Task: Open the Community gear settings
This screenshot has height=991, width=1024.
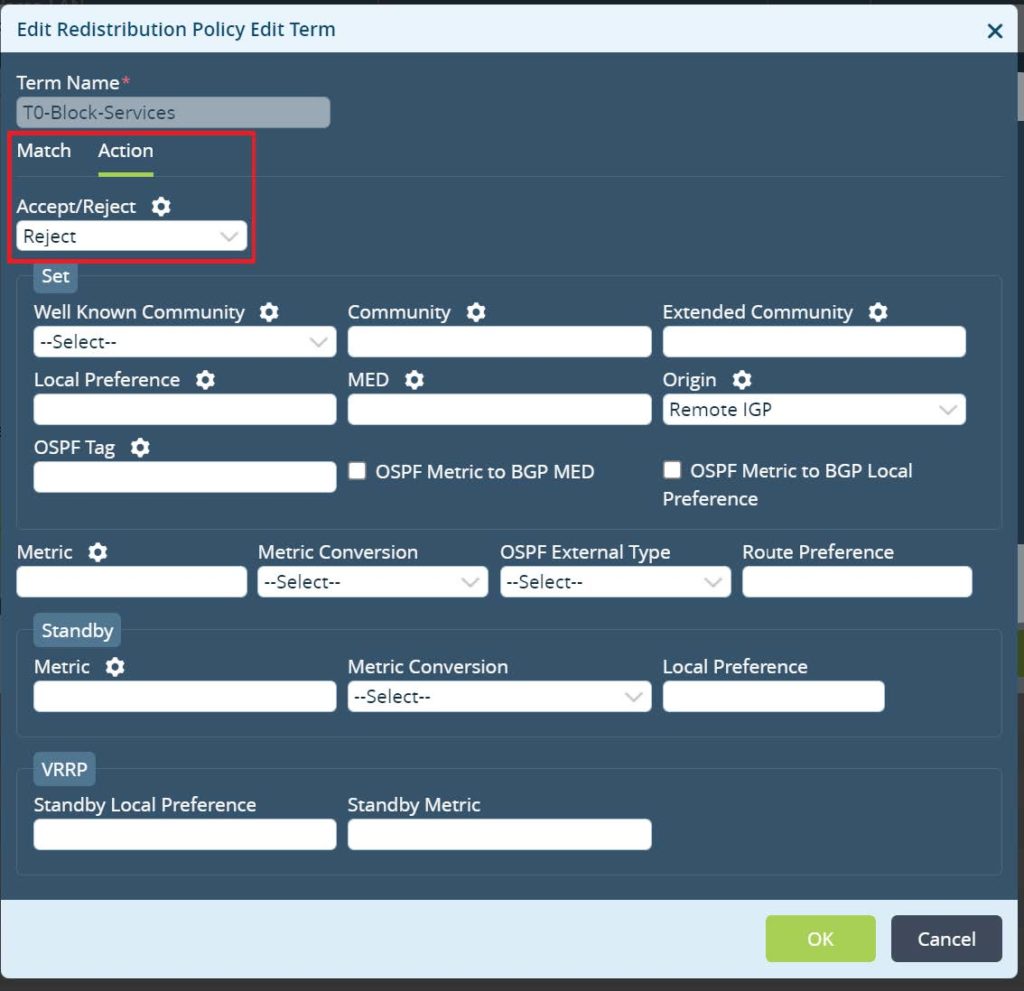Action: 476,312
